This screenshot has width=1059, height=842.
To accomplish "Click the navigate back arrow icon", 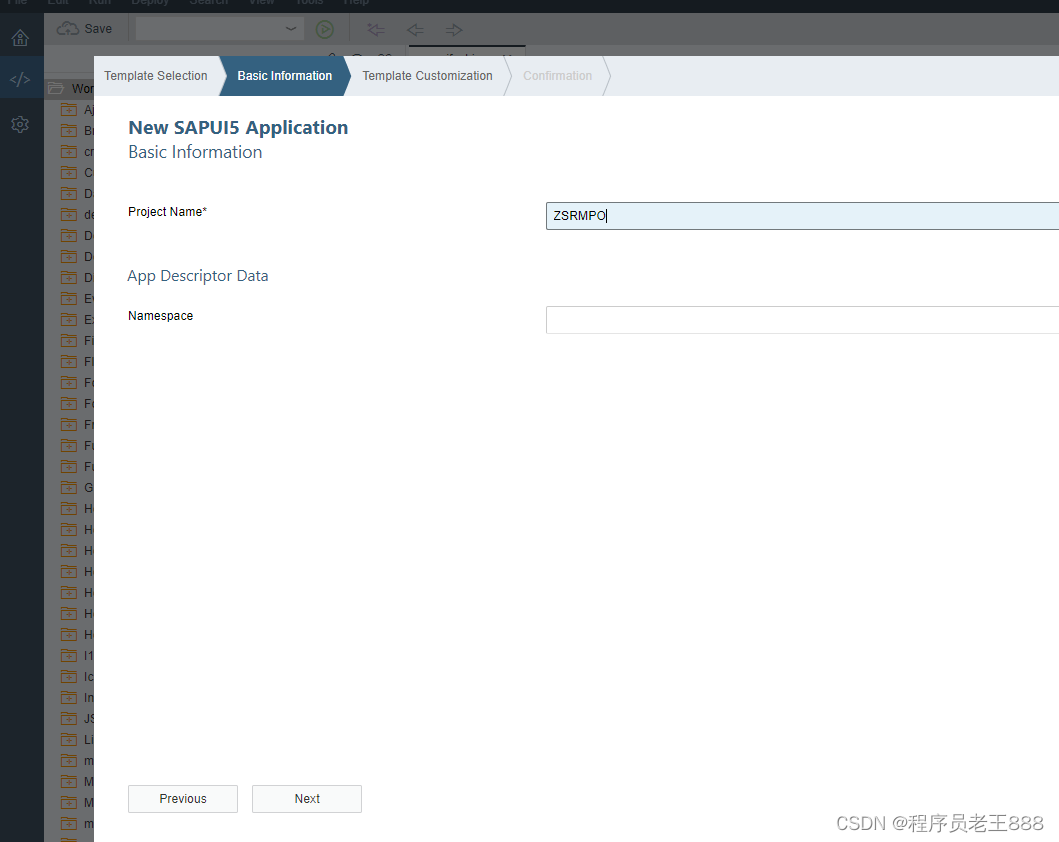I will 415,30.
